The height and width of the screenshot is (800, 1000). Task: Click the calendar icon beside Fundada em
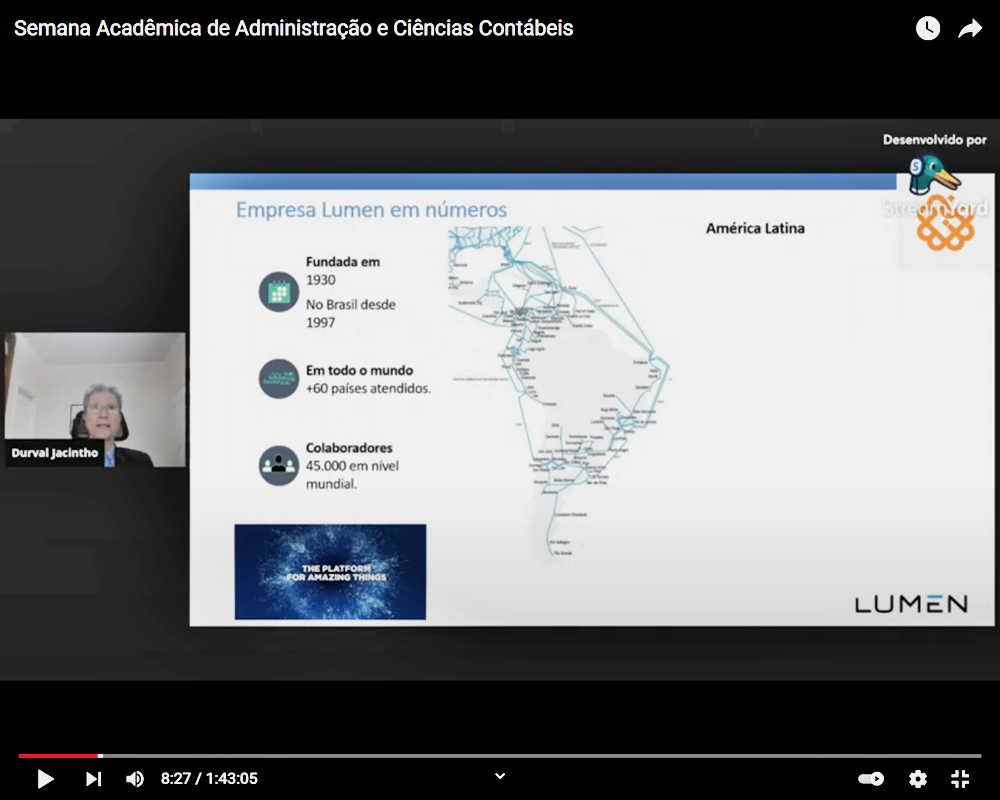(x=279, y=292)
